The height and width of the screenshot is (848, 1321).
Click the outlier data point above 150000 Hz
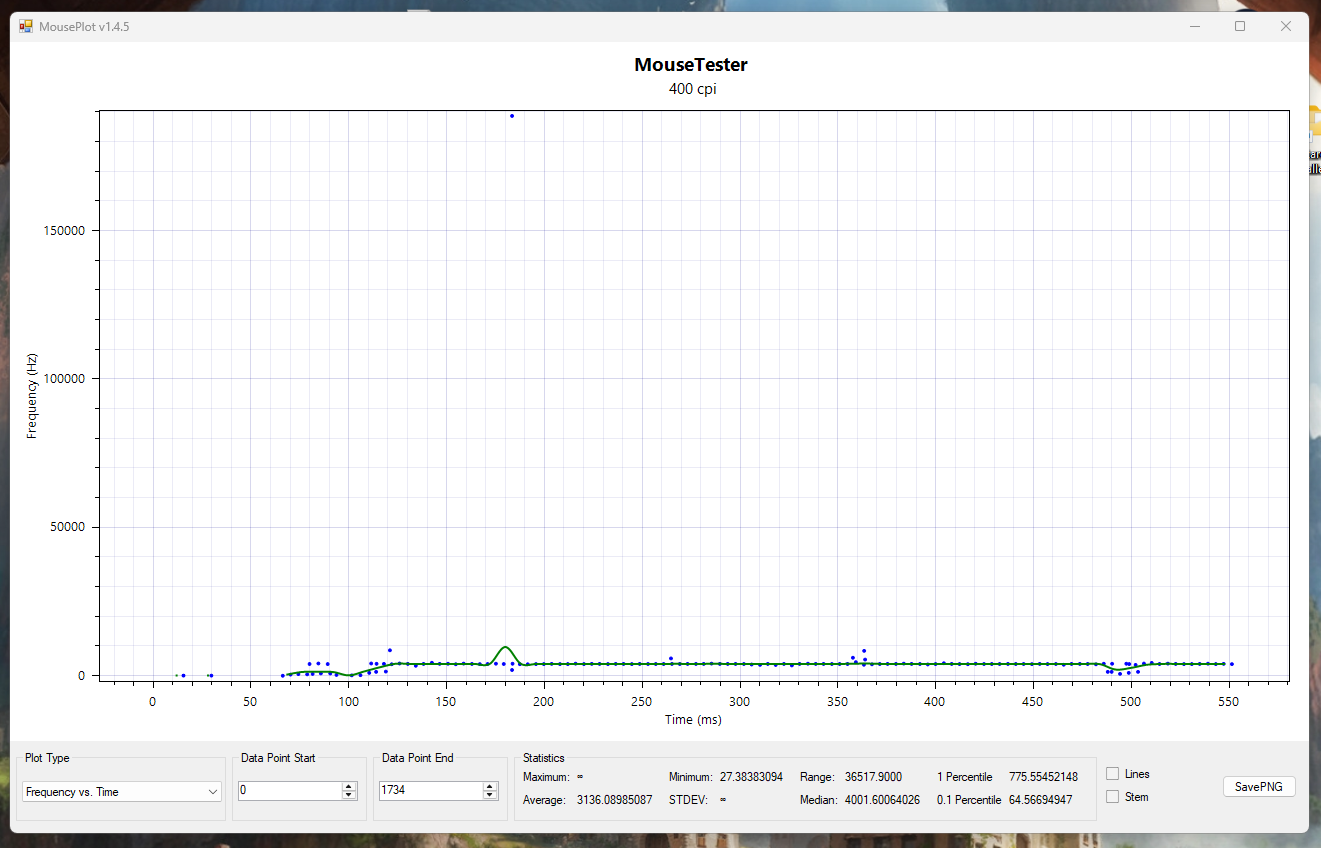tap(512, 116)
